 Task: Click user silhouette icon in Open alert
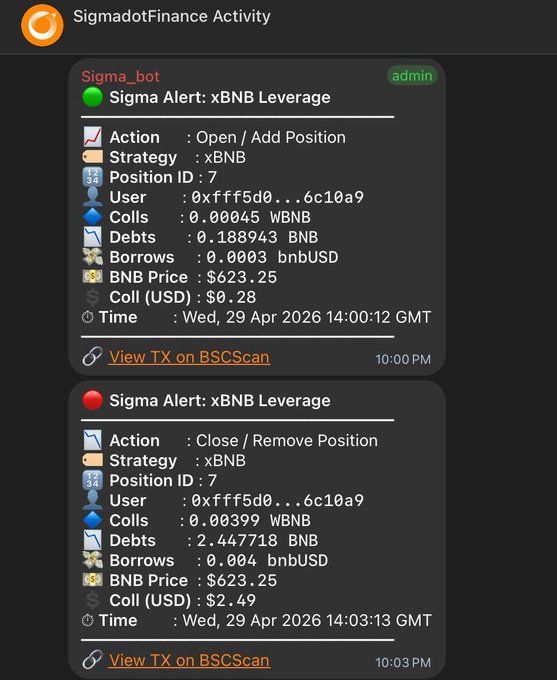[x=92, y=196]
